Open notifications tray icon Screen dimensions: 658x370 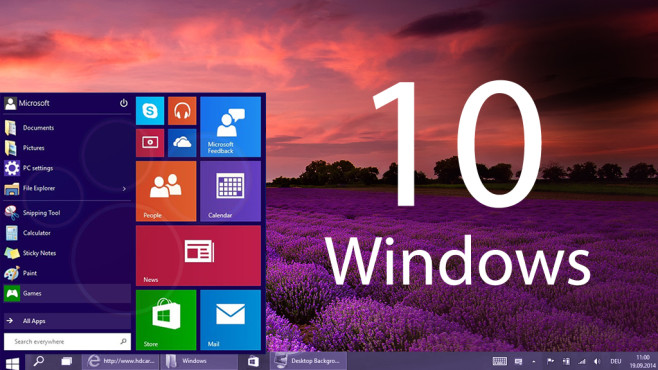[x=519, y=362]
